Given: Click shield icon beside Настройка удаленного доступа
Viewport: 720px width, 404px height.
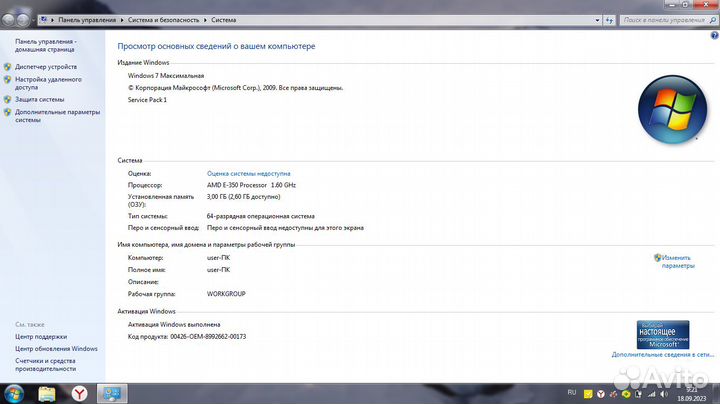Looking at the screenshot, I should click(7, 79).
